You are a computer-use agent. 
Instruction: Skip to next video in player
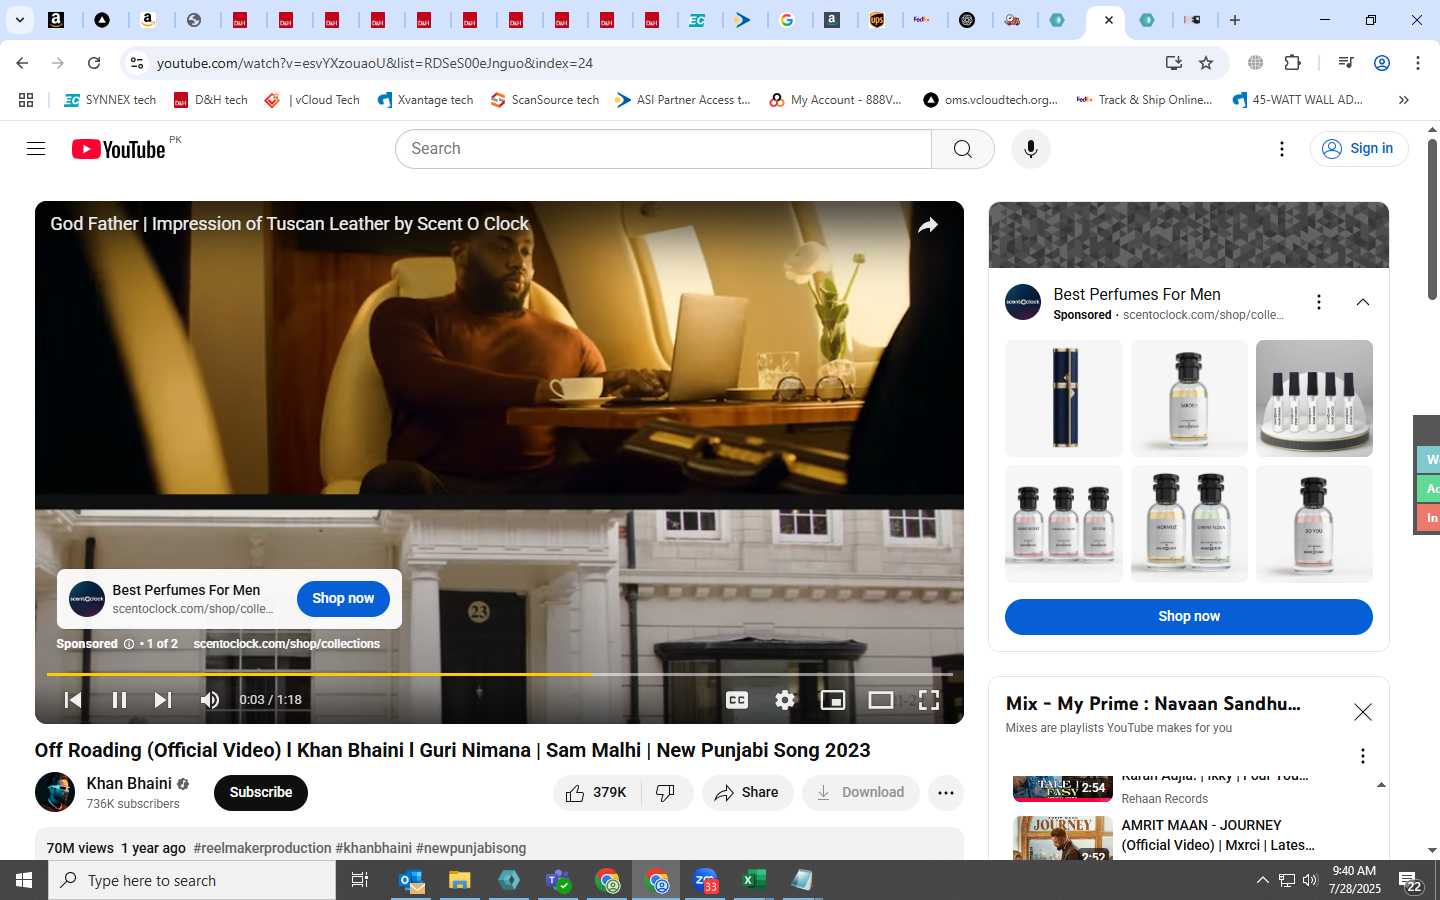click(x=163, y=700)
